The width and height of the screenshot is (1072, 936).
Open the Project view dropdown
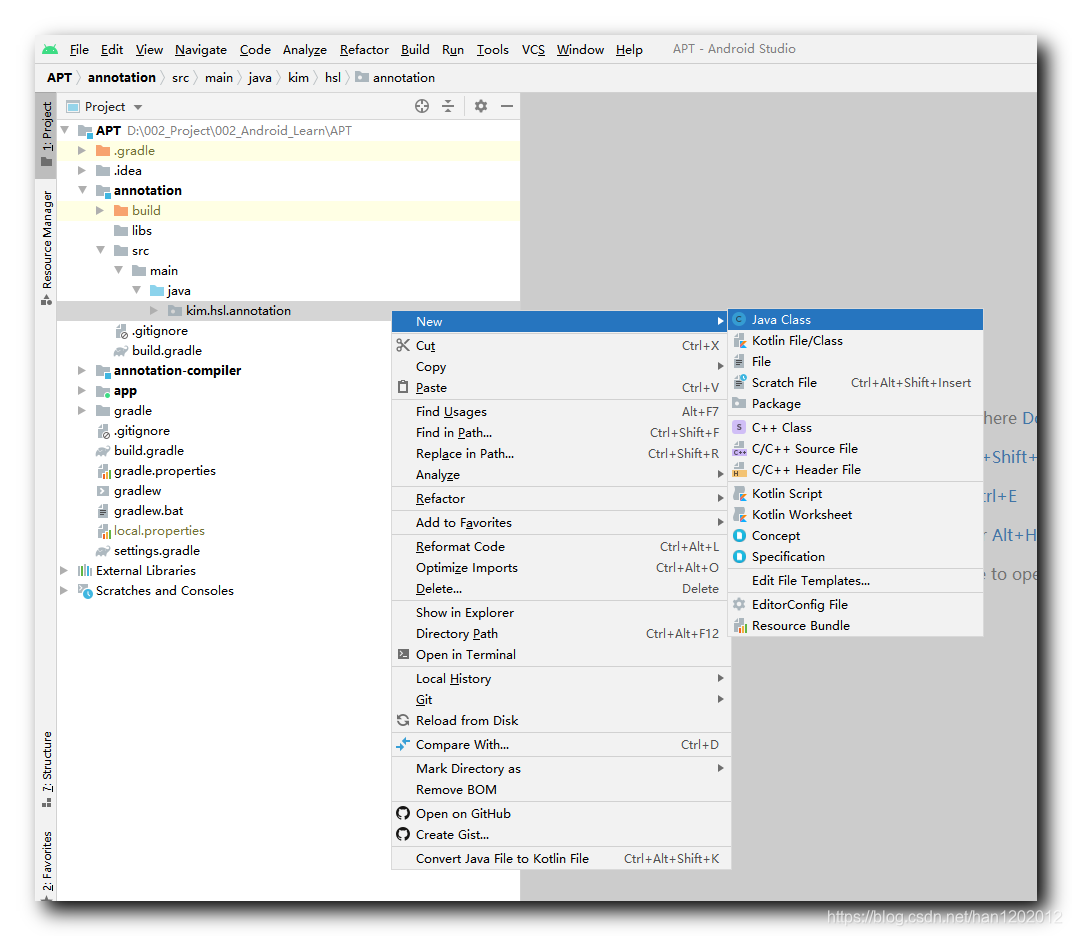pos(138,107)
